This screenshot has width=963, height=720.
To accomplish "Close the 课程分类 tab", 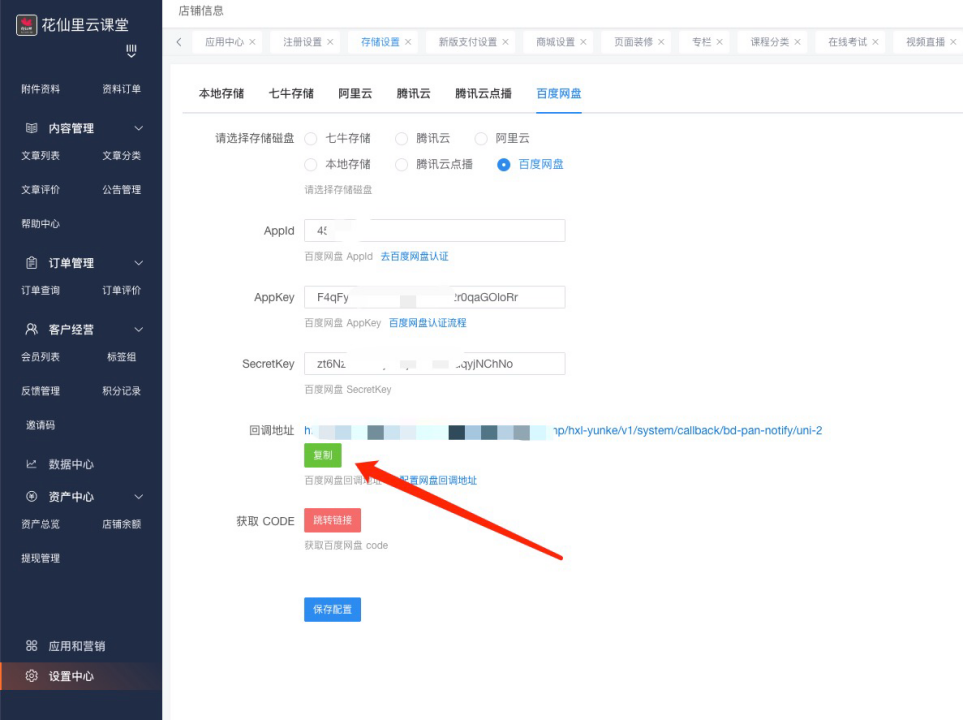I will [798, 42].
